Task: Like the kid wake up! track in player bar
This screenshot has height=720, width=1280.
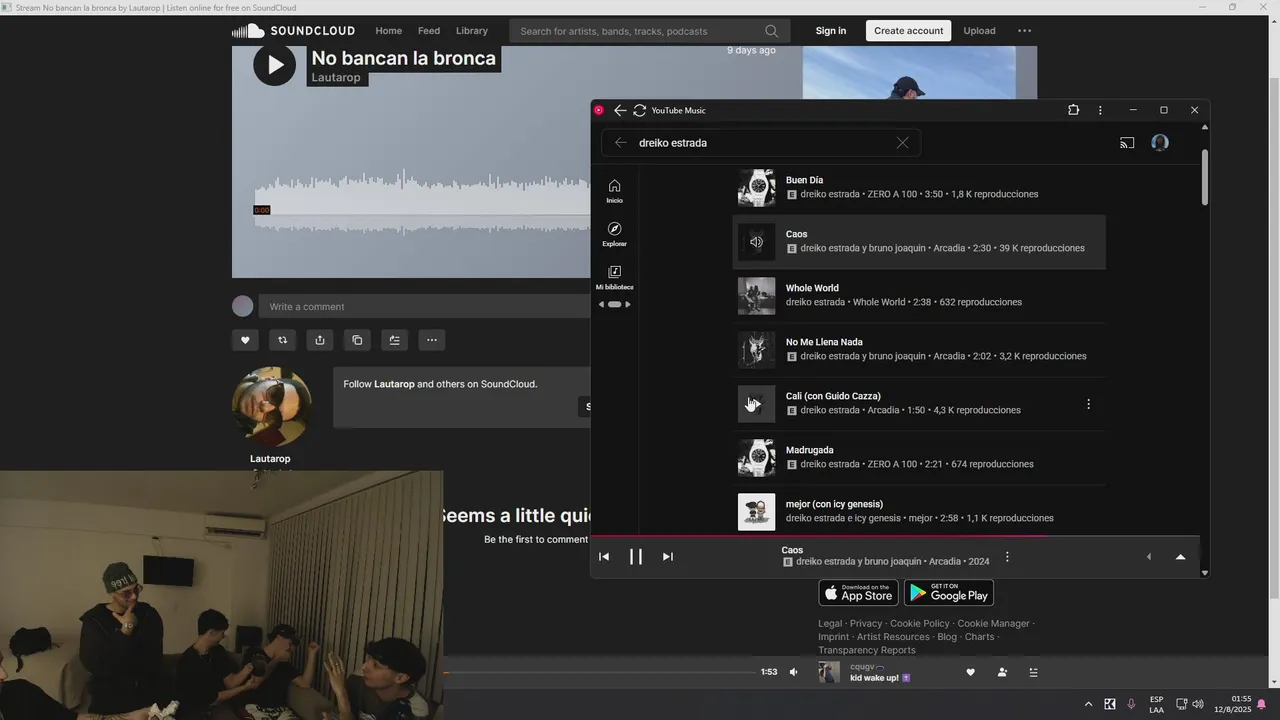Action: (x=970, y=672)
